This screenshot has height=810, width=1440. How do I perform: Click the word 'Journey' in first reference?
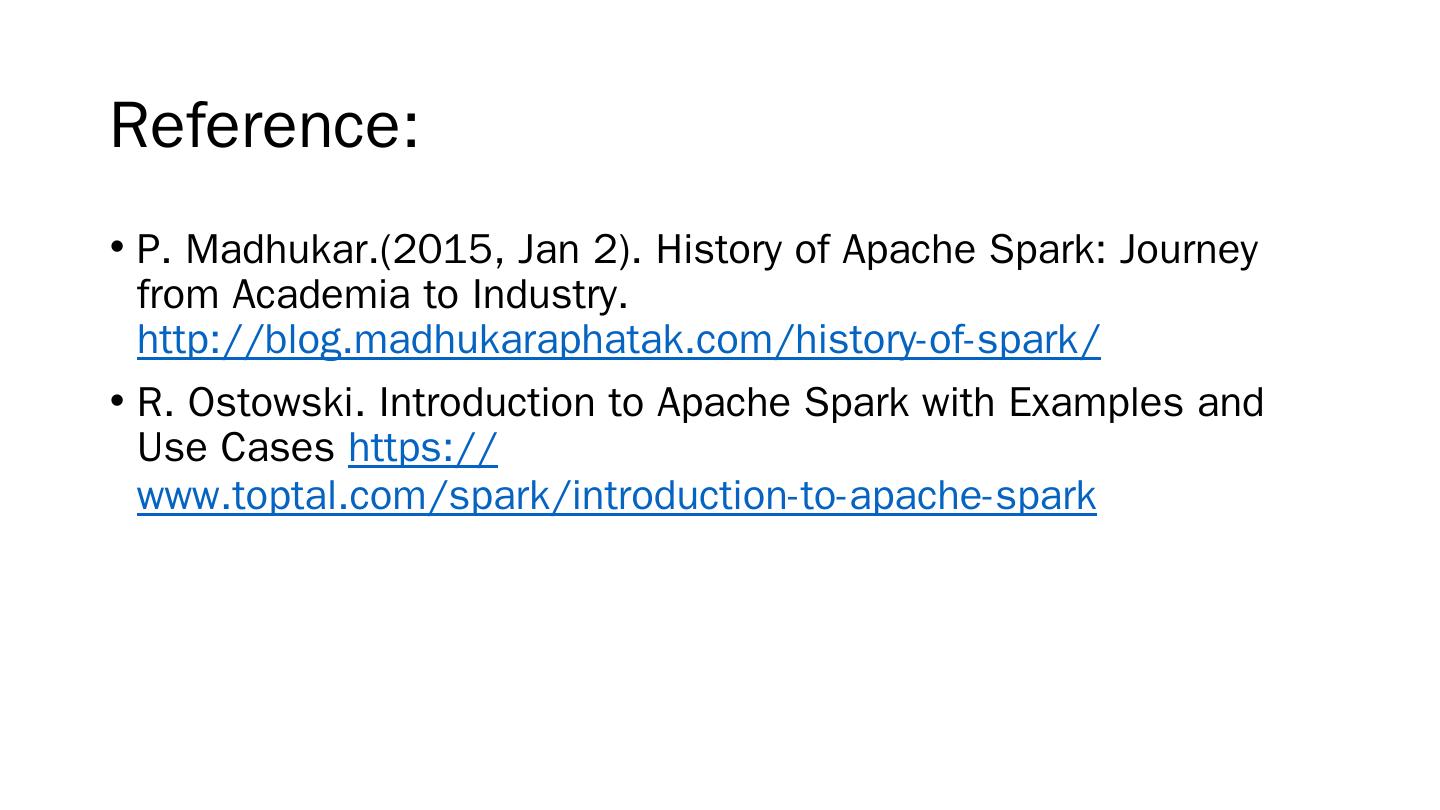click(x=1188, y=250)
